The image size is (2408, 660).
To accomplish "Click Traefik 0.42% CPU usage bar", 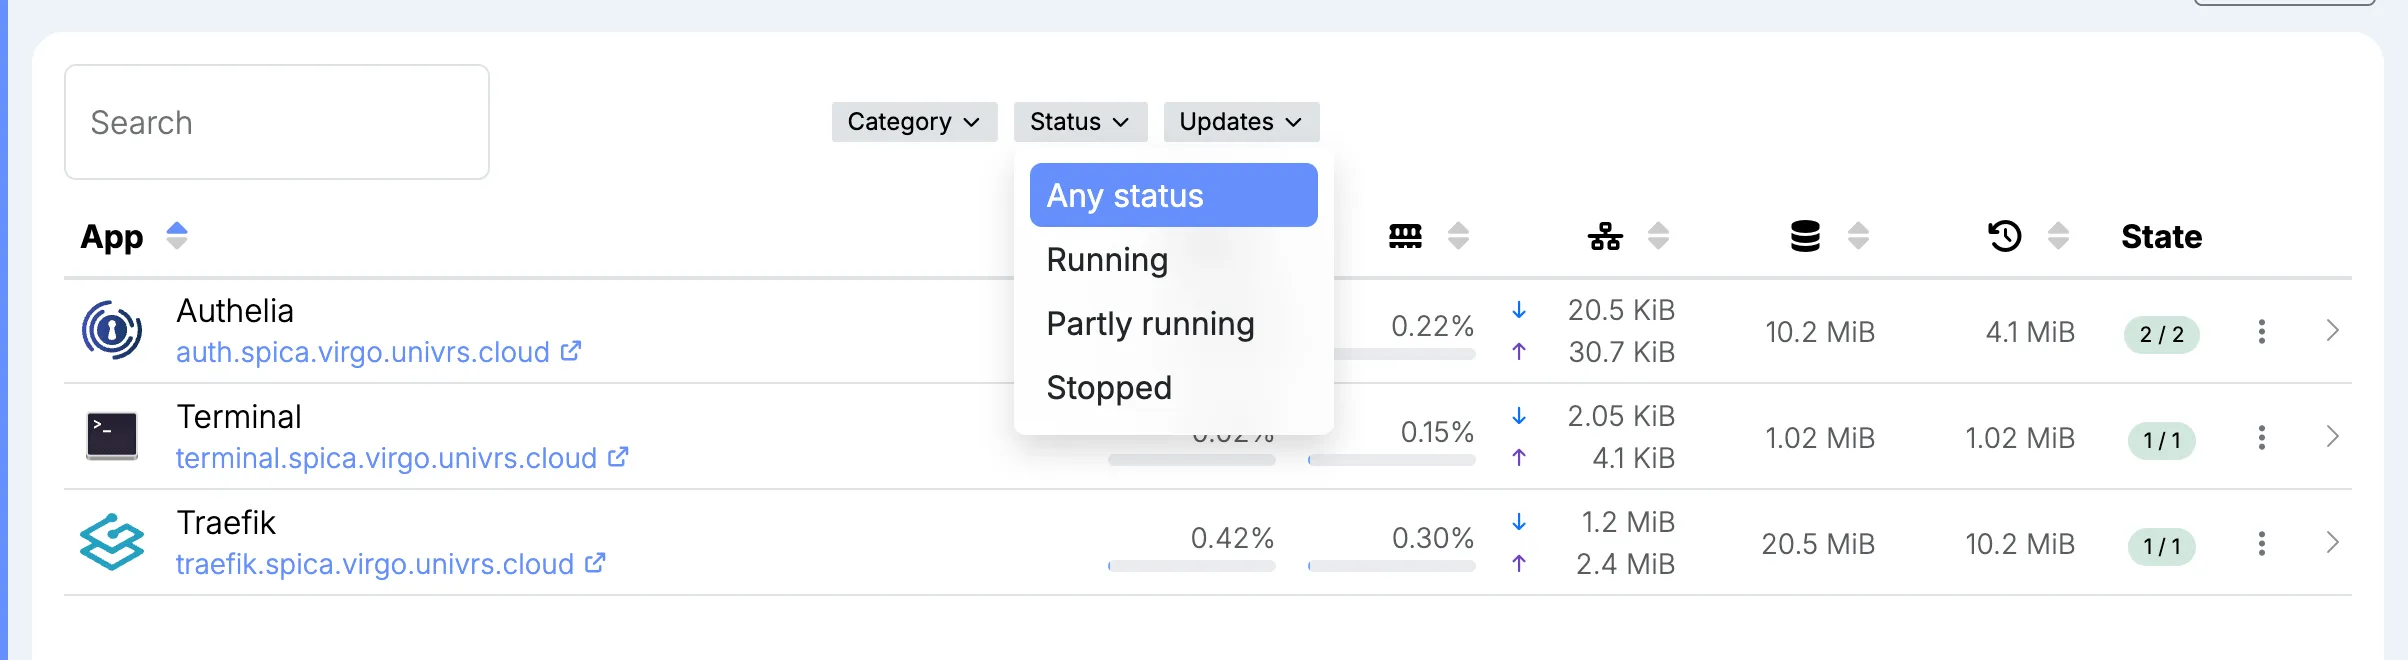I will 1192,566.
